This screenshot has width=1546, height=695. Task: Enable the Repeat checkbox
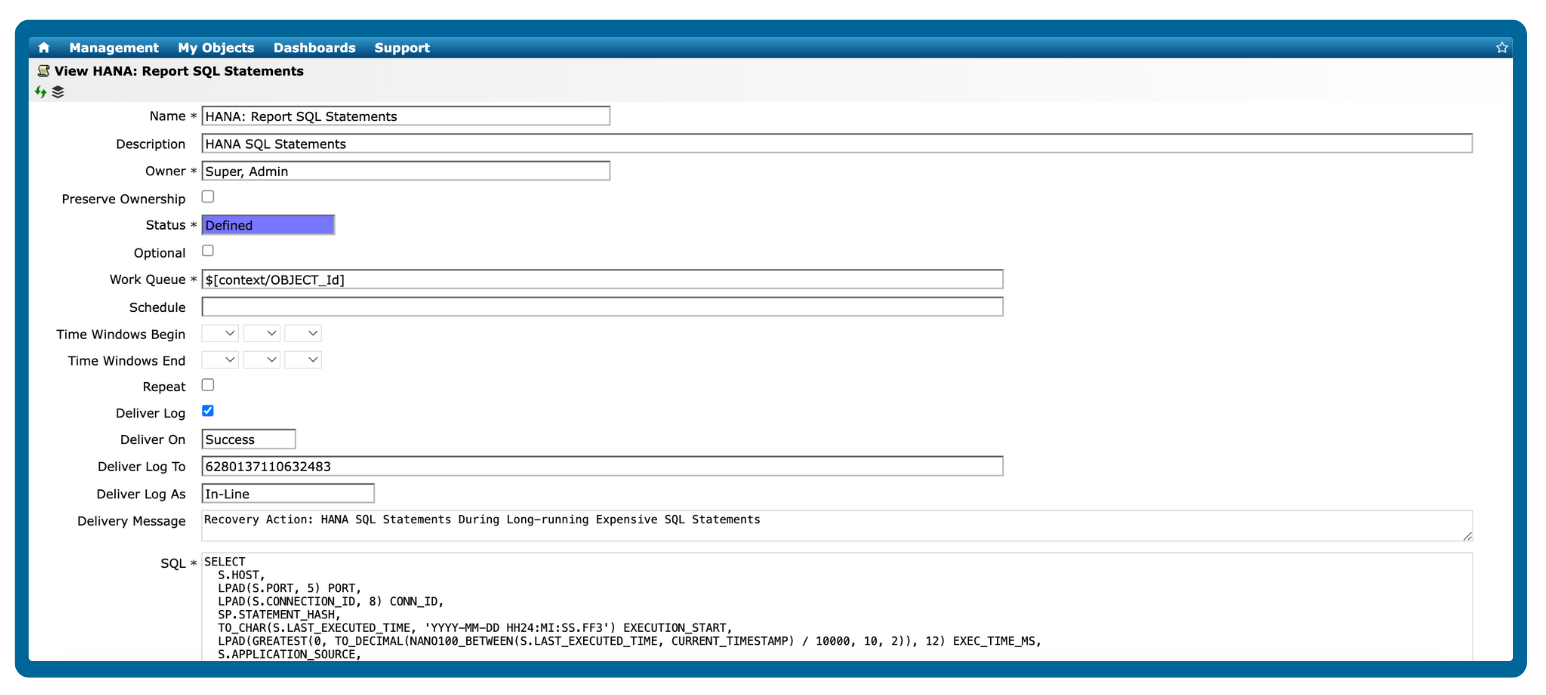(208, 385)
